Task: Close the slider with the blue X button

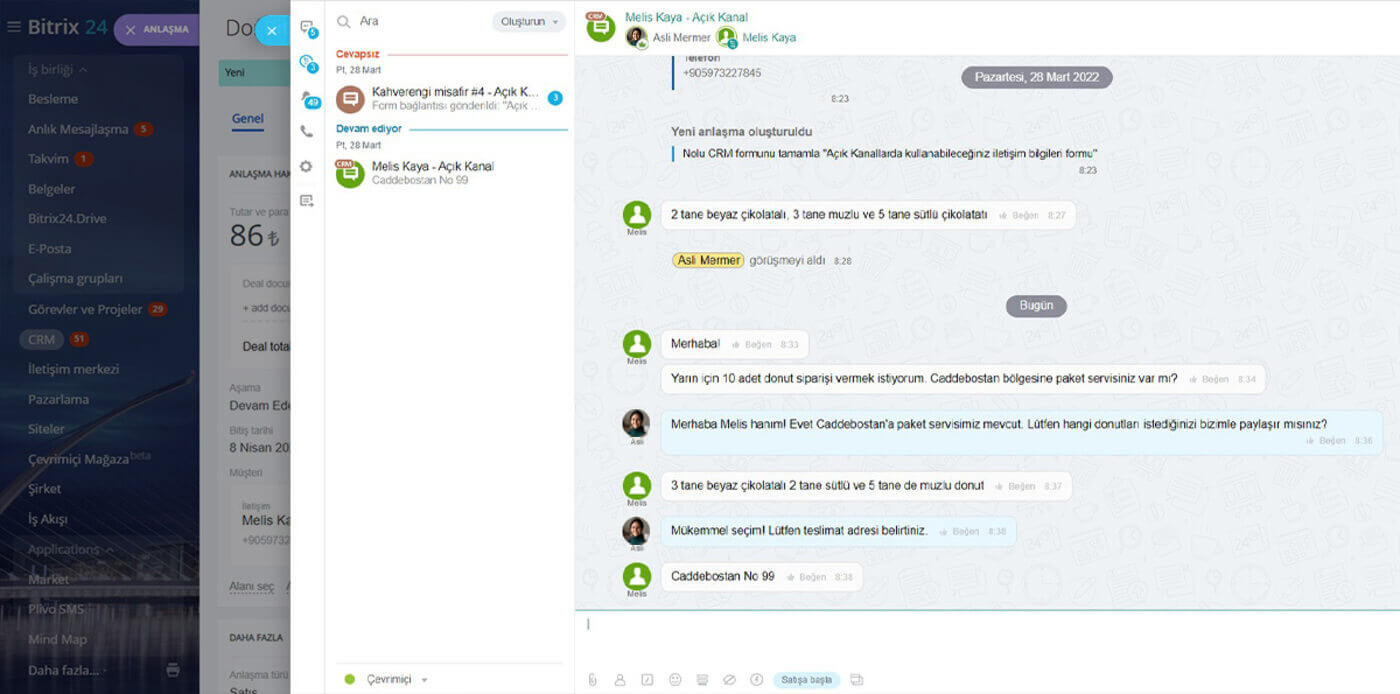Action: 272,31
